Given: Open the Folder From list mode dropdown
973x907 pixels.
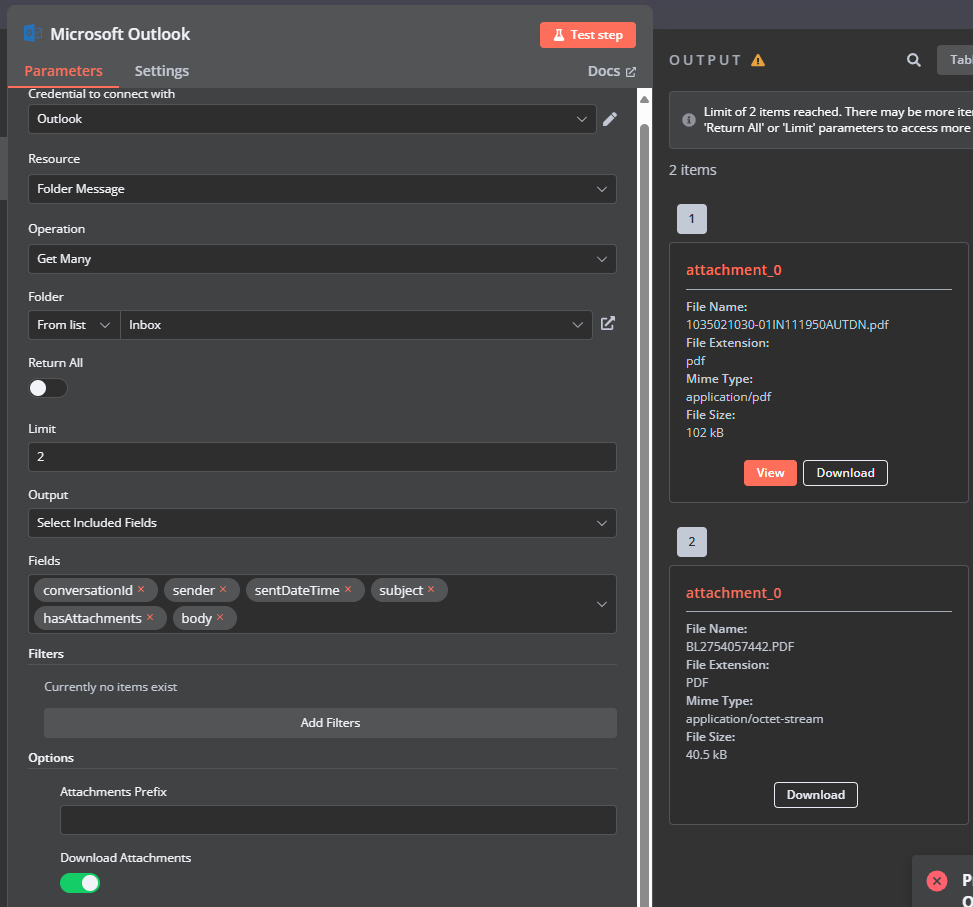Looking at the screenshot, I should pos(74,325).
